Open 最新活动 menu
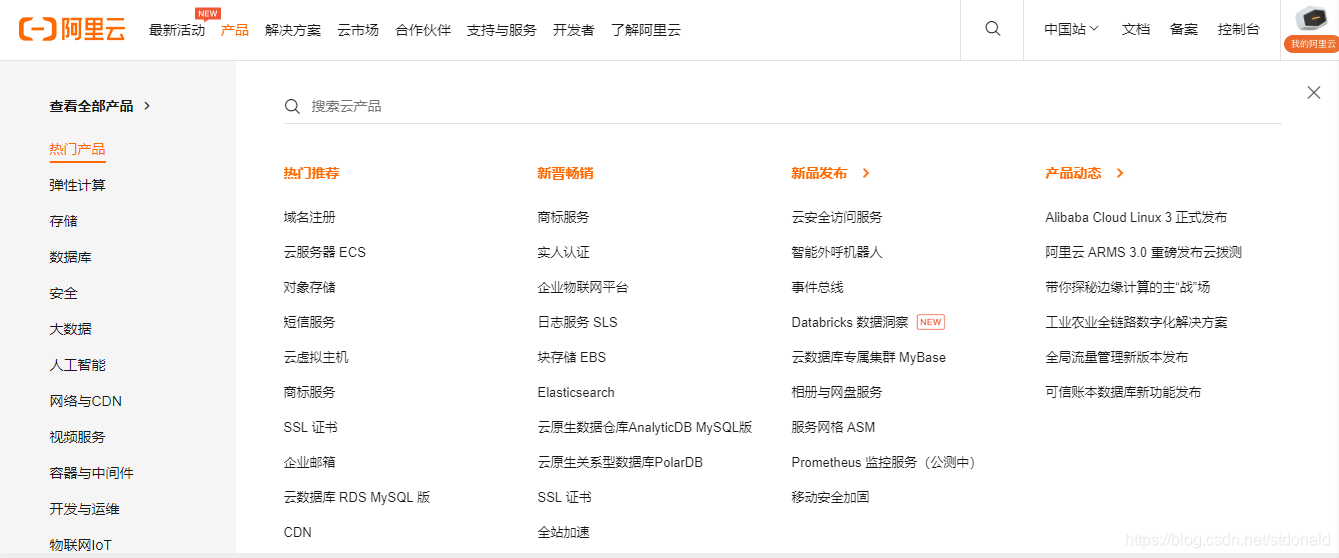The image size is (1339, 558). (x=177, y=30)
